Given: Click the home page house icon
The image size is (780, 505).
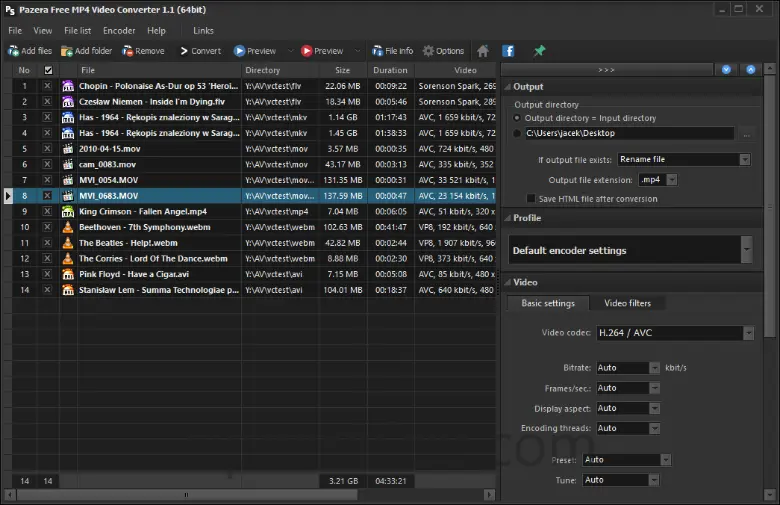Looking at the screenshot, I should click(x=483, y=51).
